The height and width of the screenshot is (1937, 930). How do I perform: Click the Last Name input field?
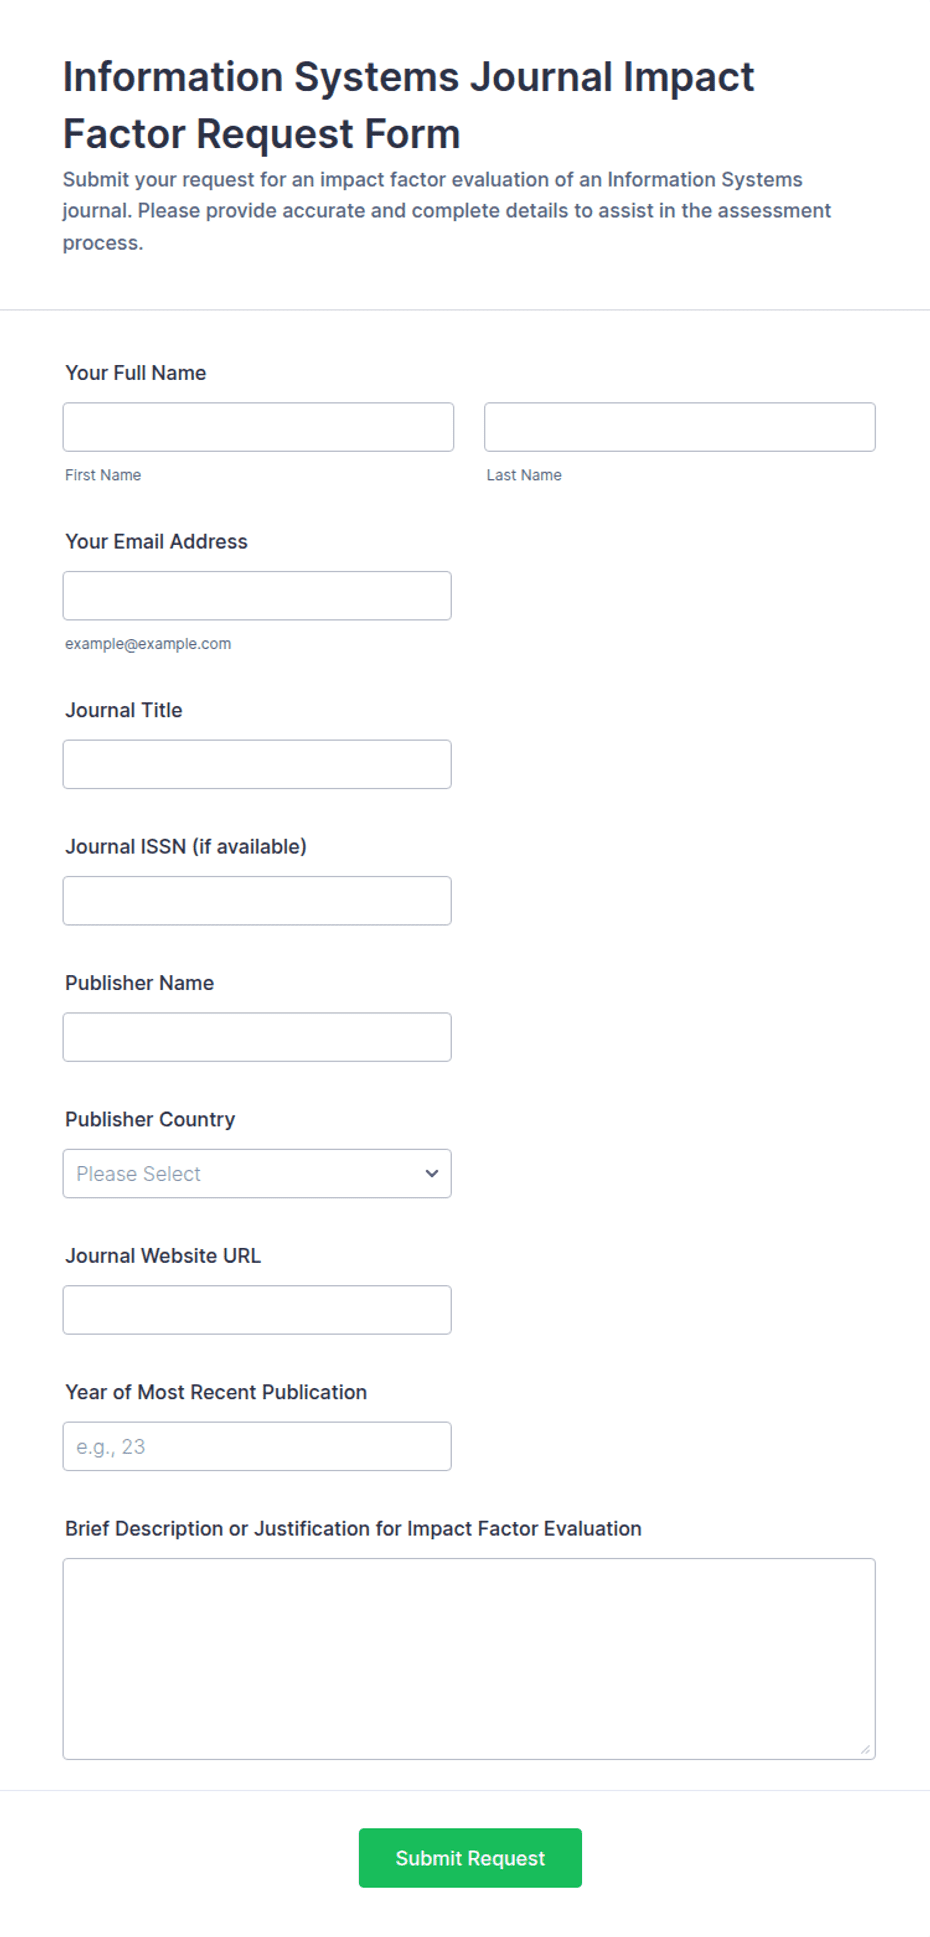click(680, 427)
